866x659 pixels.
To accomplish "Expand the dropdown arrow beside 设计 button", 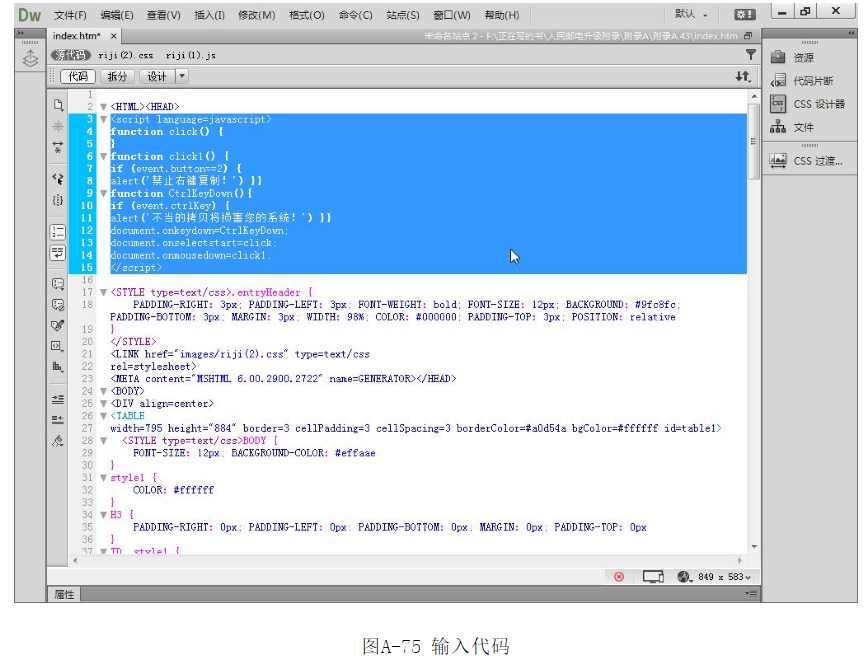I will pyautogui.click(x=181, y=76).
